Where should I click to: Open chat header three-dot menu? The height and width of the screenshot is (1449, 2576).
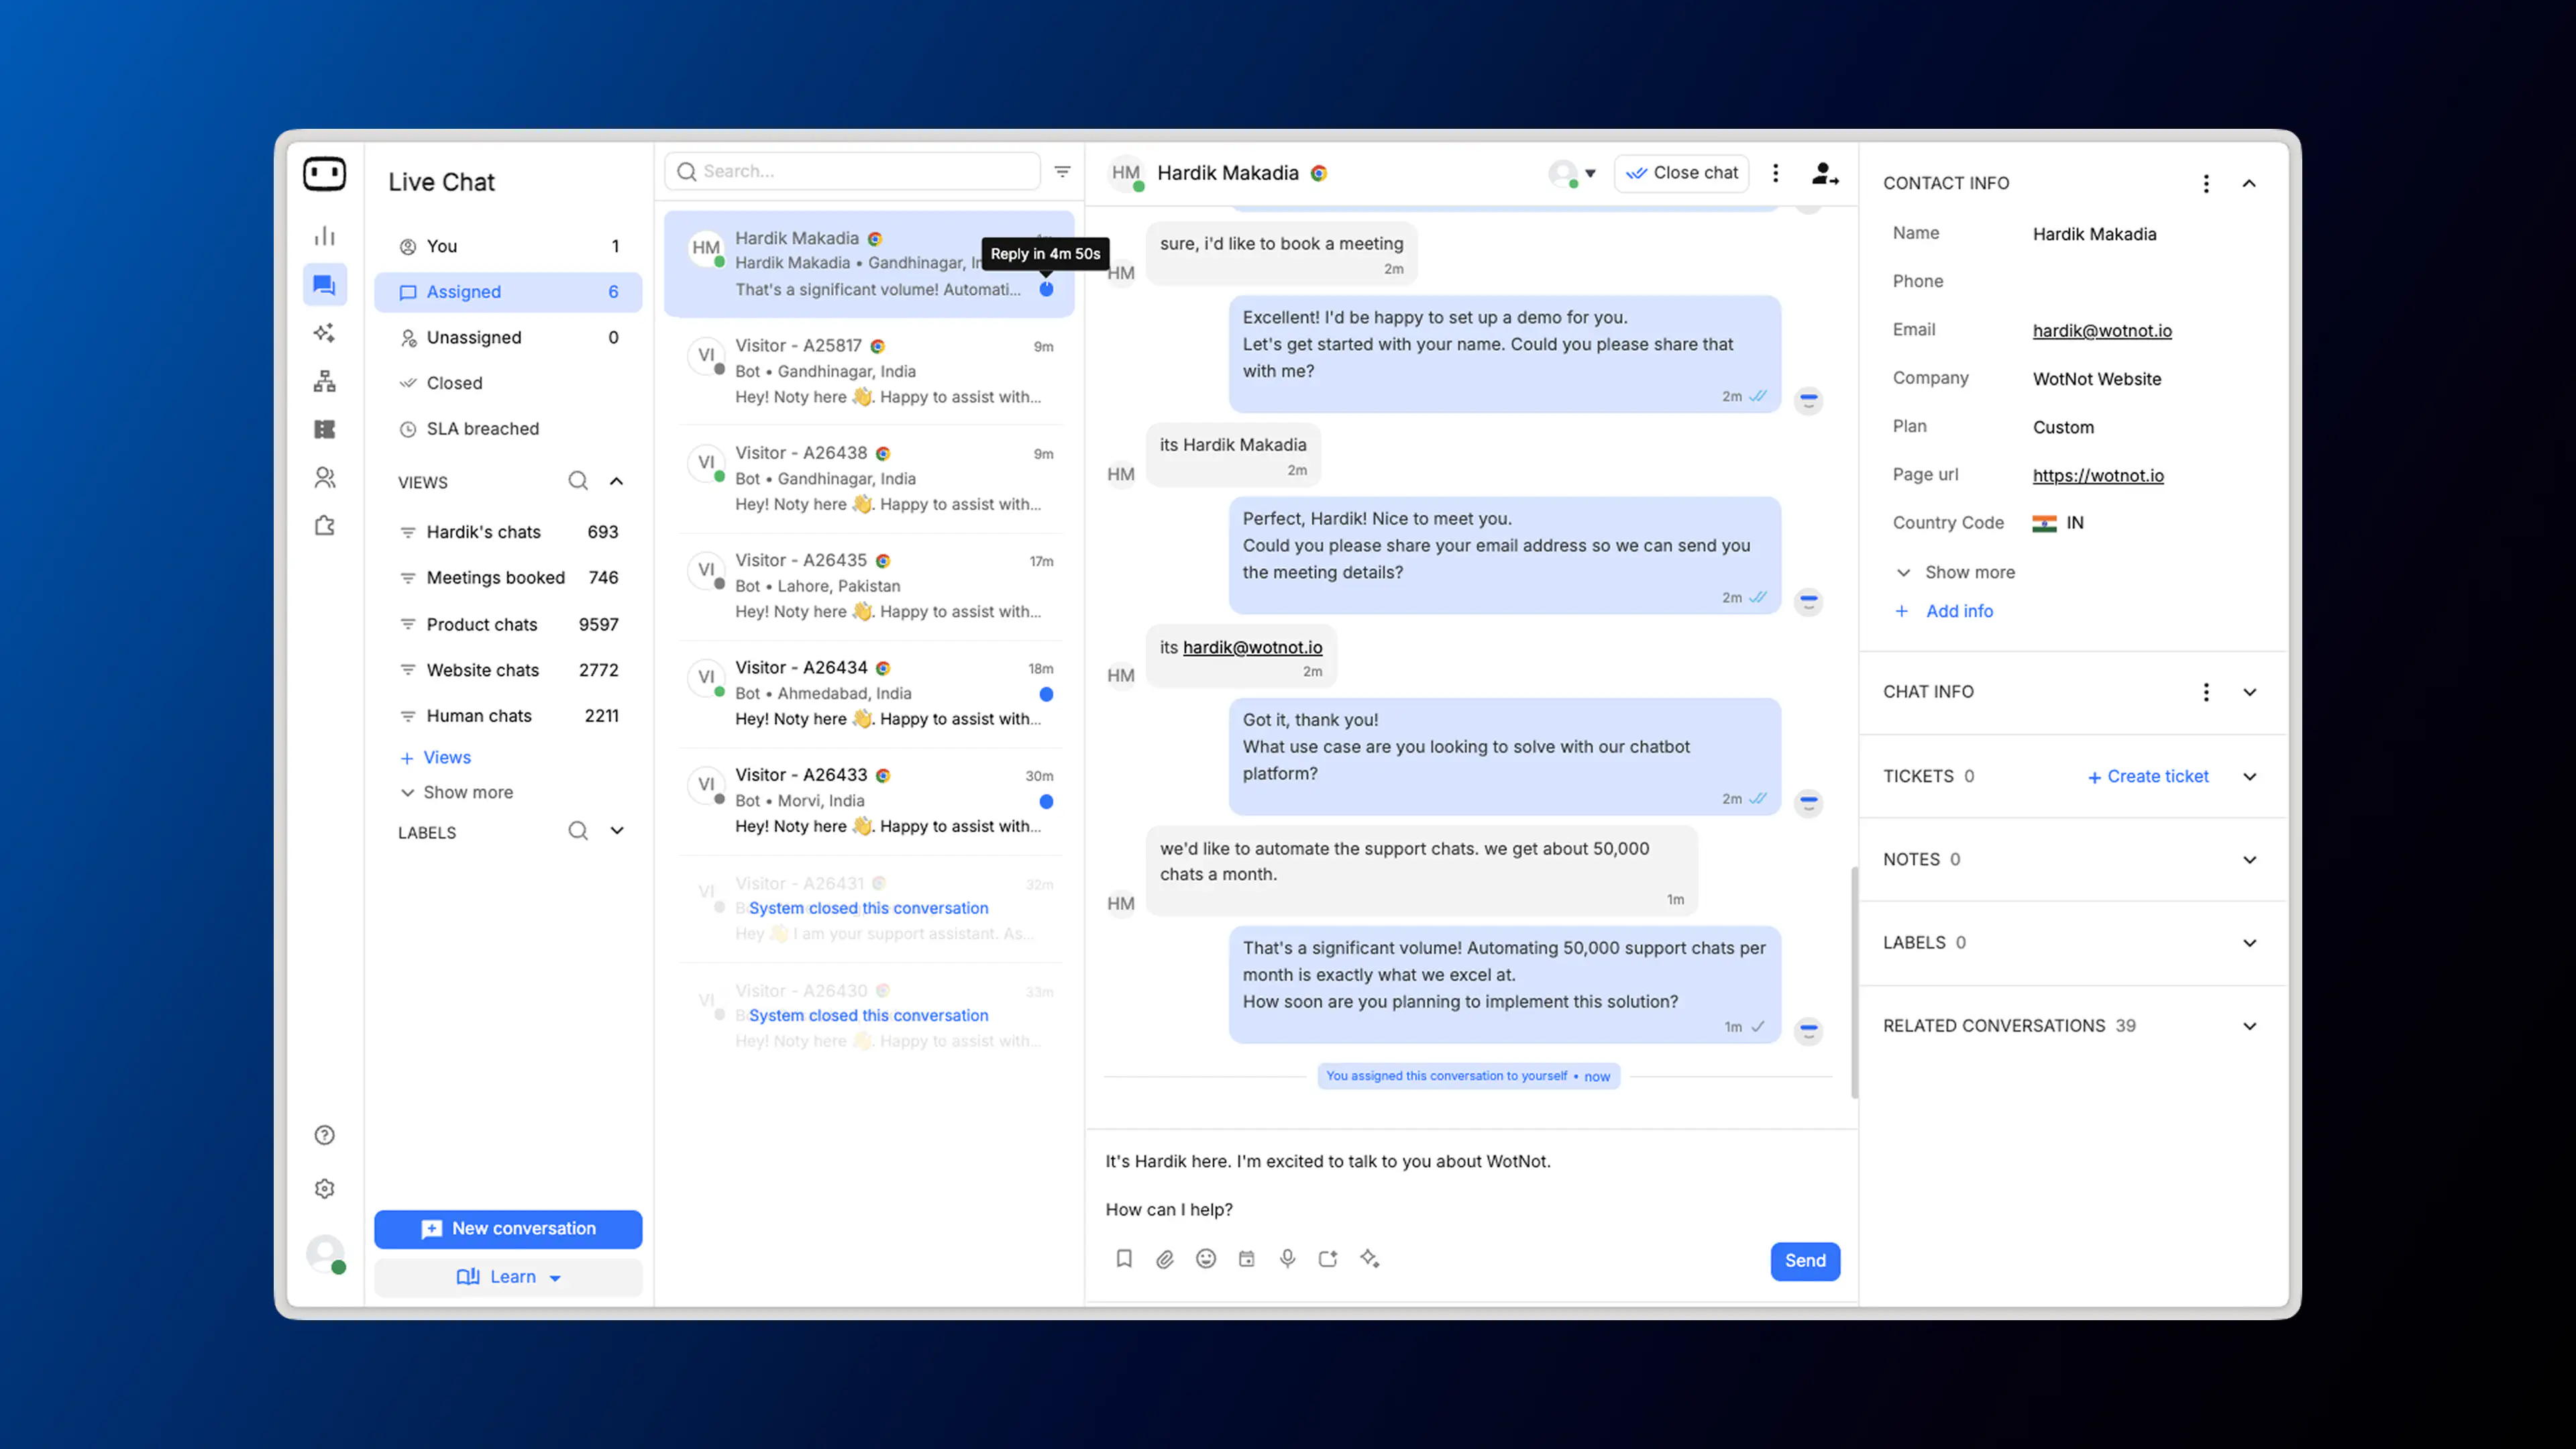[1776, 173]
